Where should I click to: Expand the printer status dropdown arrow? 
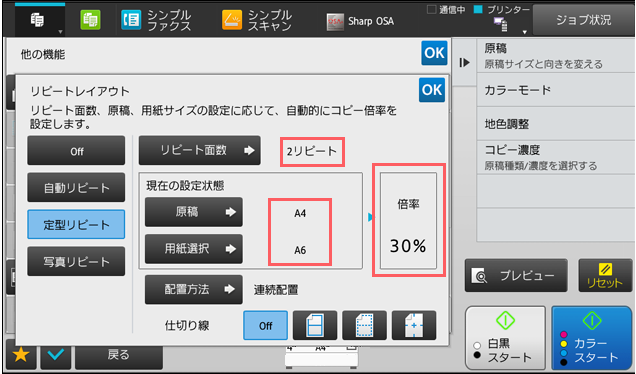[x=524, y=32]
